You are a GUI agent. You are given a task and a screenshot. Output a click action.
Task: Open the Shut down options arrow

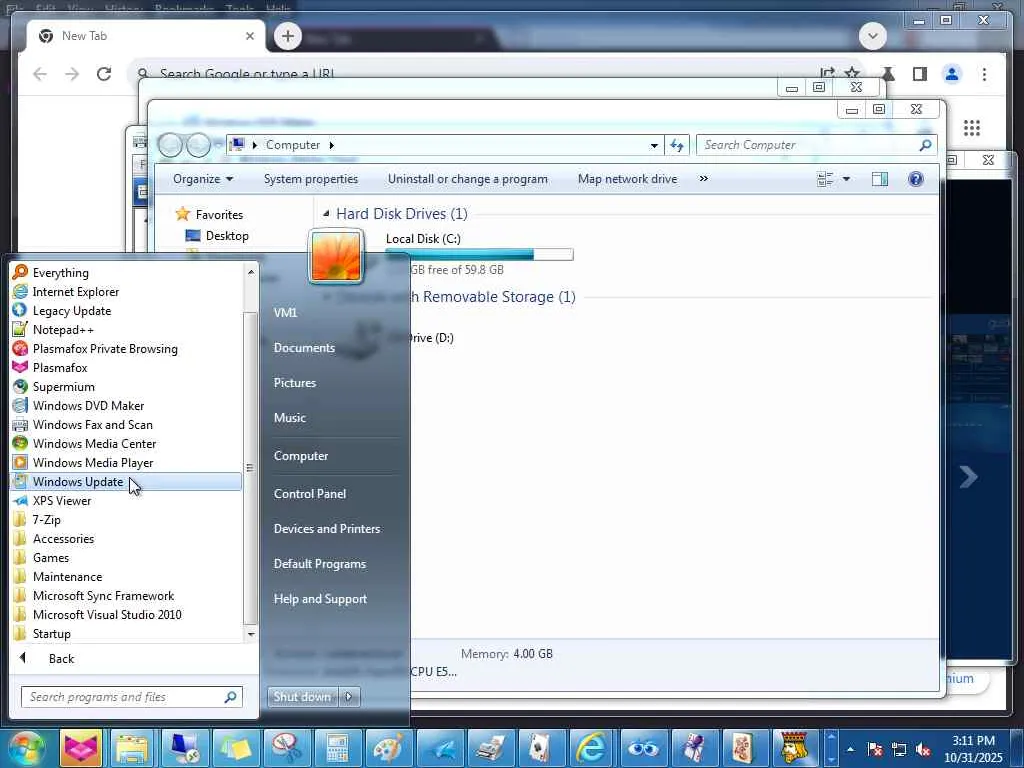[x=349, y=696]
